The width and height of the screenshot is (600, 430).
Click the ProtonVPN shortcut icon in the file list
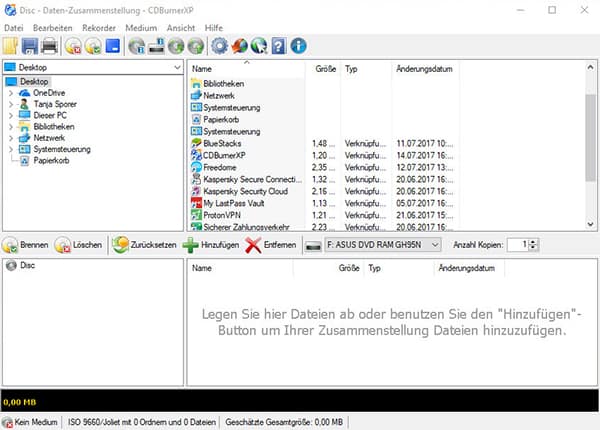point(196,215)
